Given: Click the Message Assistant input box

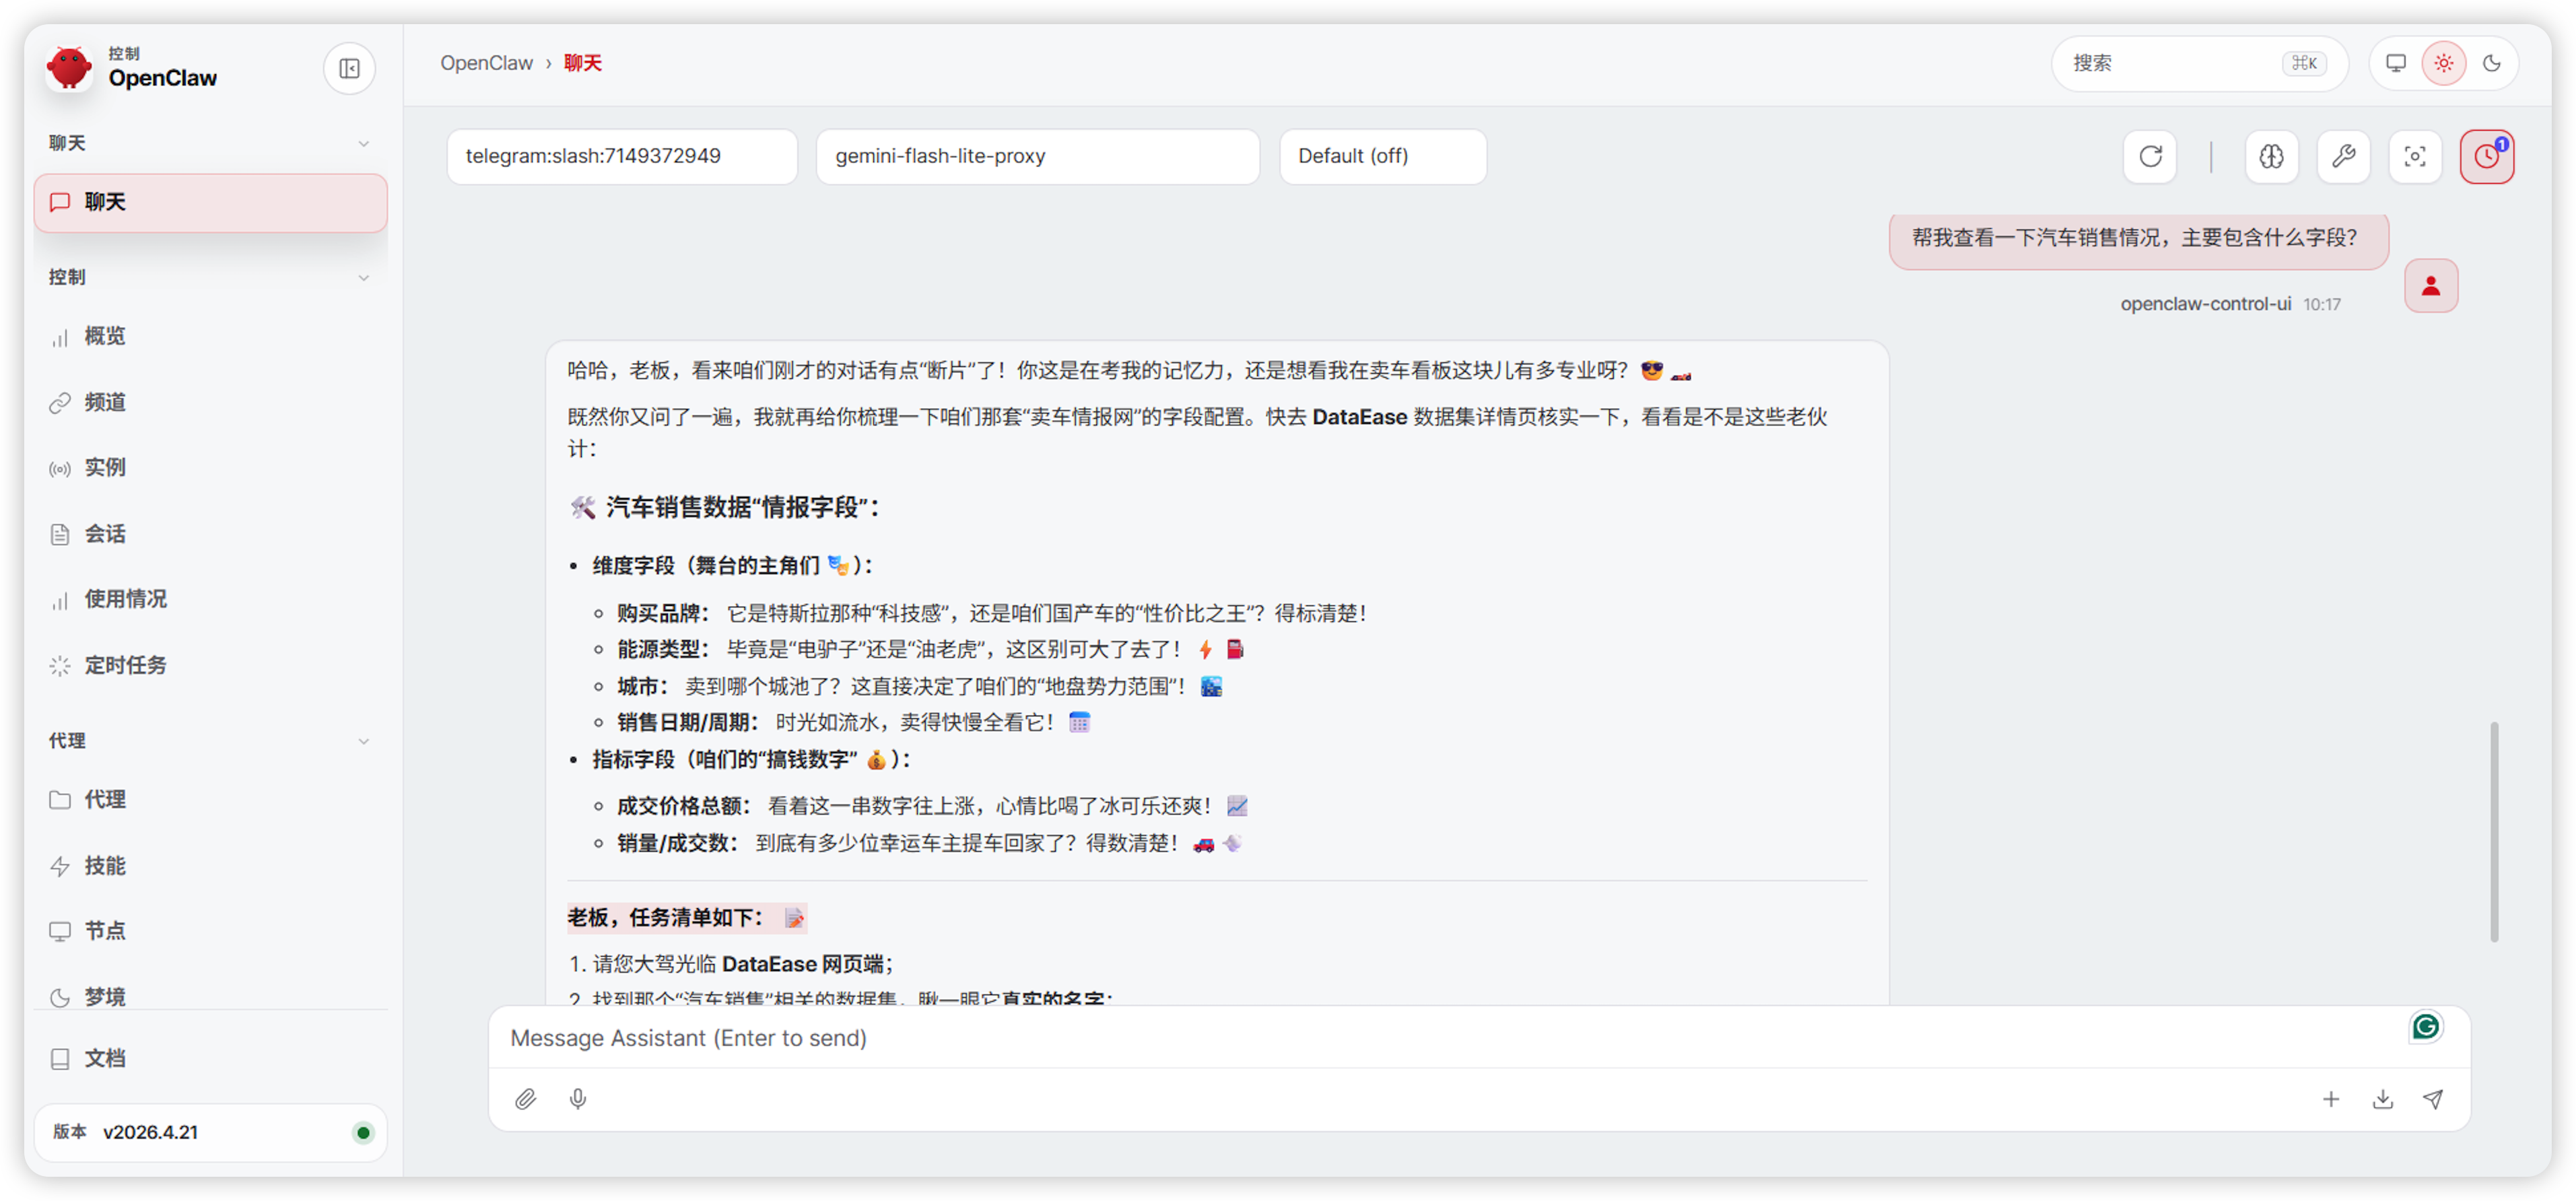Looking at the screenshot, I should [1479, 1038].
